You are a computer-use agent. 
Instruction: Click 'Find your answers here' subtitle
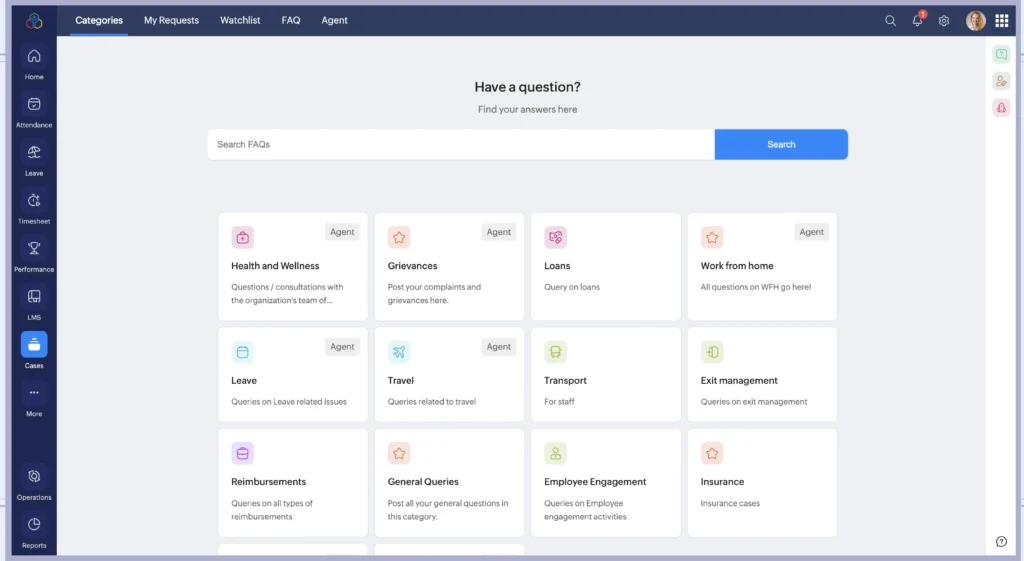[x=527, y=109]
